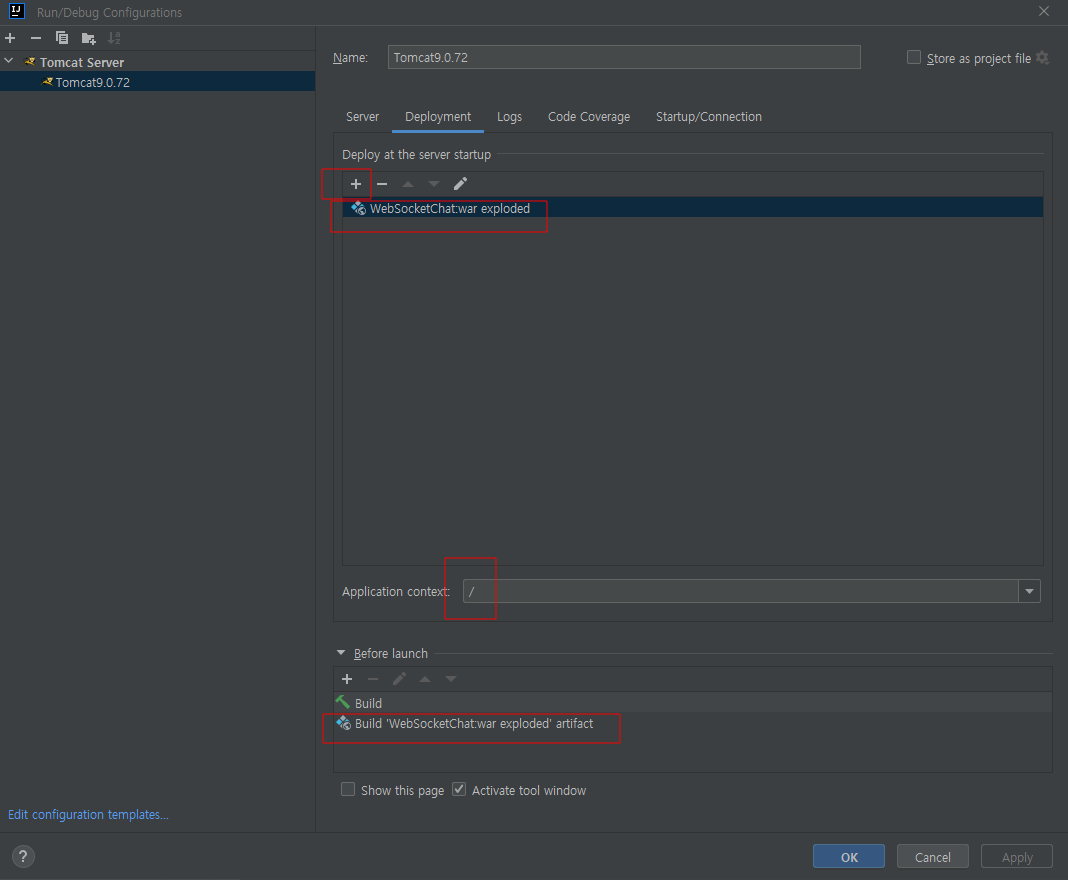The width and height of the screenshot is (1068, 880).
Task: Click the Cancel button
Action: click(932, 857)
